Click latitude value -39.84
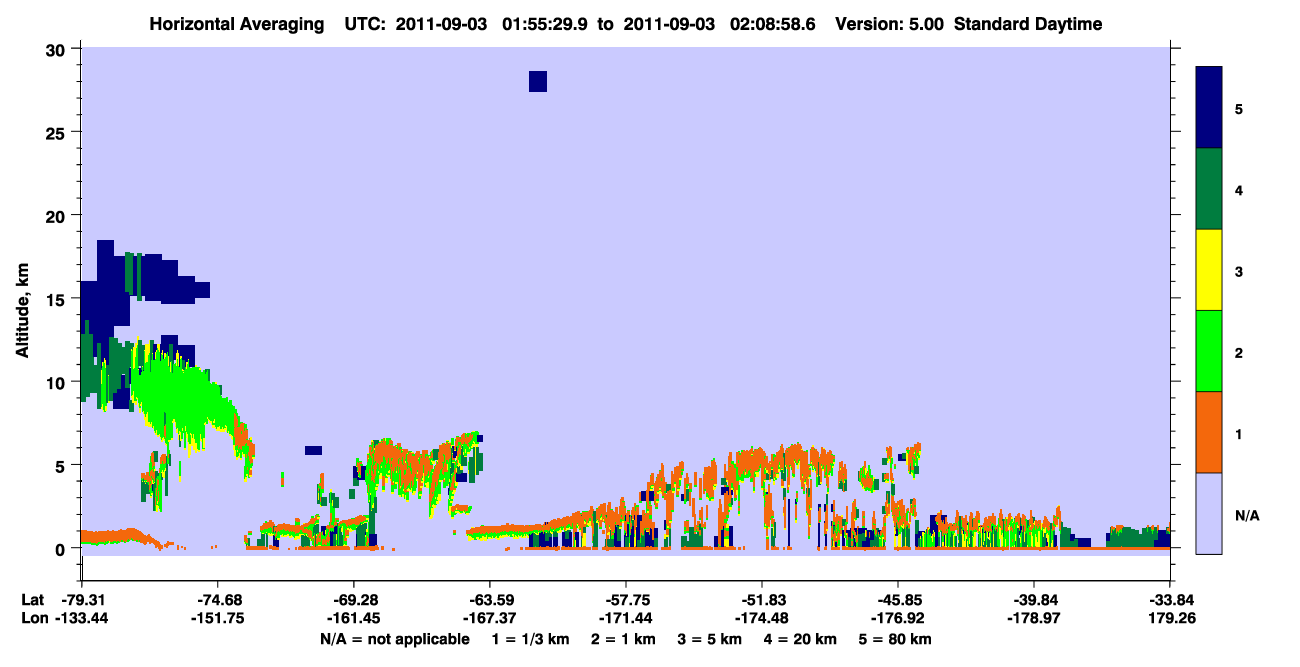The width and height of the screenshot is (1300, 667). pyautogui.click(x=1034, y=600)
